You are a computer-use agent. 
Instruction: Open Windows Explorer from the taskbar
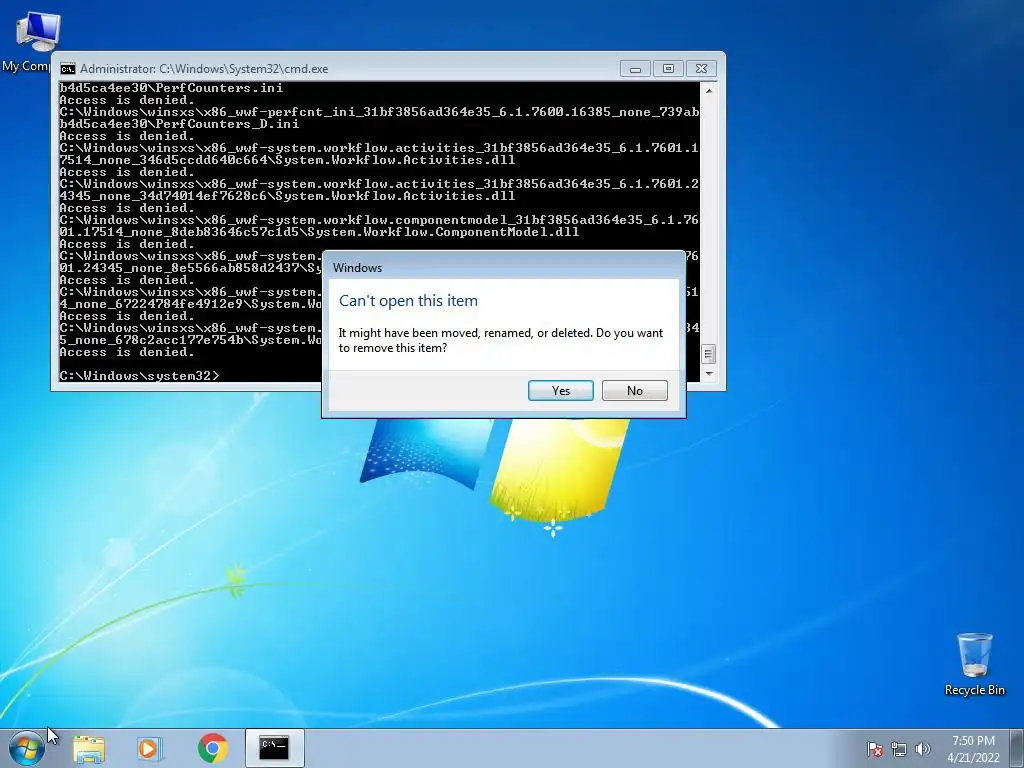pyautogui.click(x=89, y=748)
